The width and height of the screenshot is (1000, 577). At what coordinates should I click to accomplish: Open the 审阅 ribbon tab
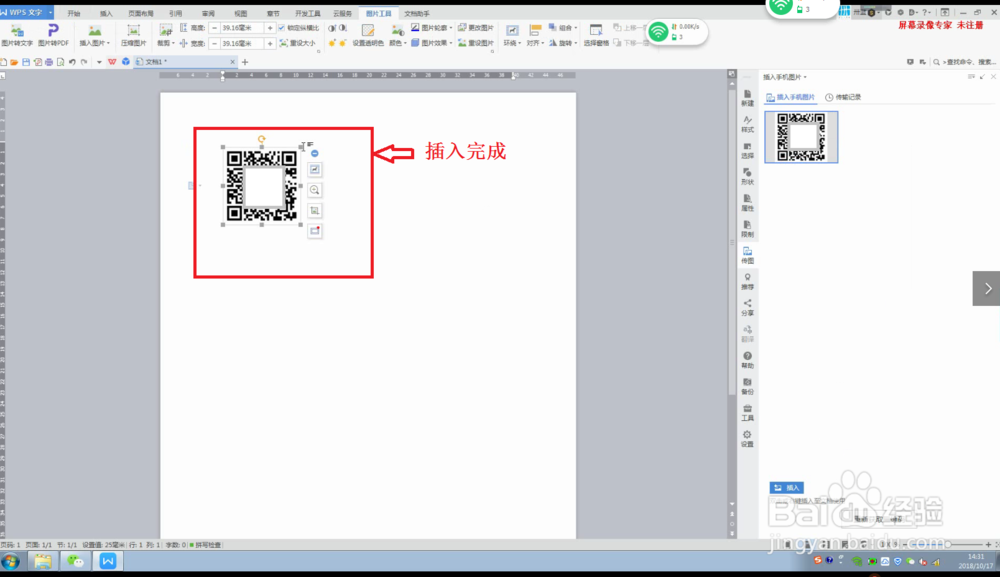208,13
